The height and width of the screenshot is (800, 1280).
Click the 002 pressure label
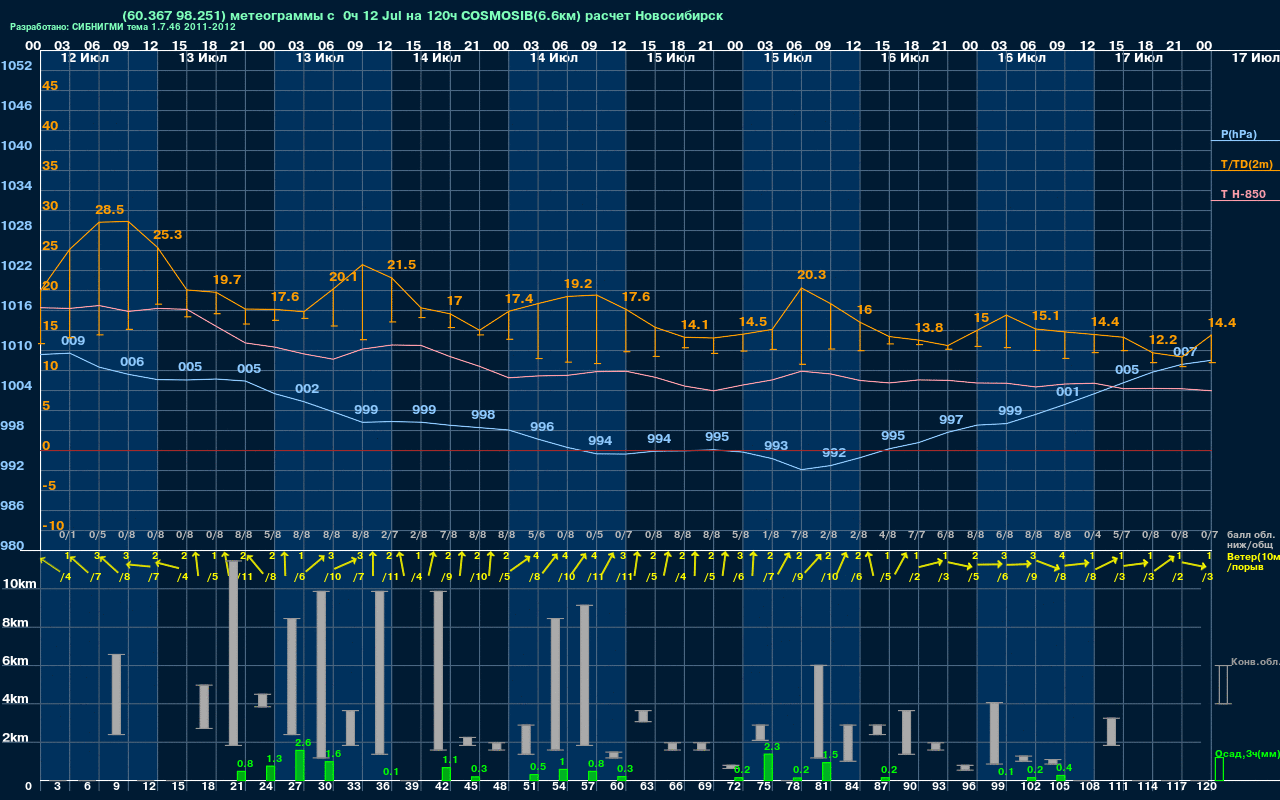click(307, 389)
